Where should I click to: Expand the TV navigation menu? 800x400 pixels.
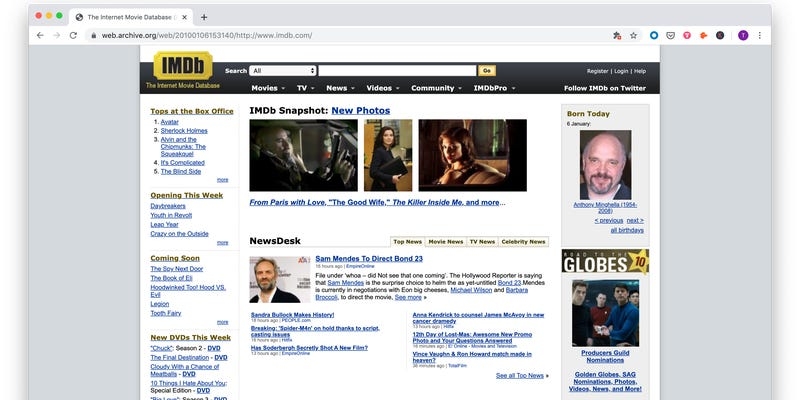306,88
